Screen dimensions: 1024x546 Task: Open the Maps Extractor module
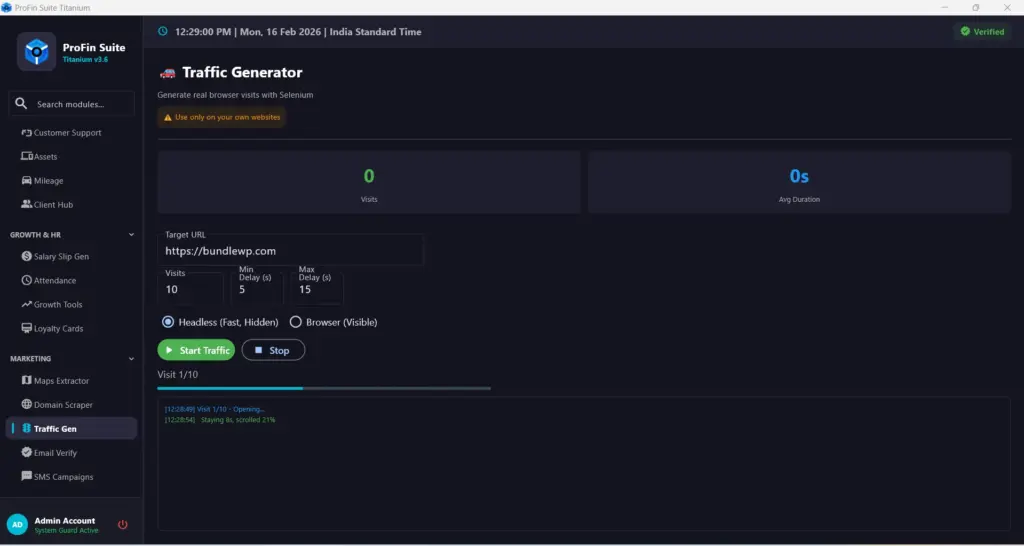(72, 380)
